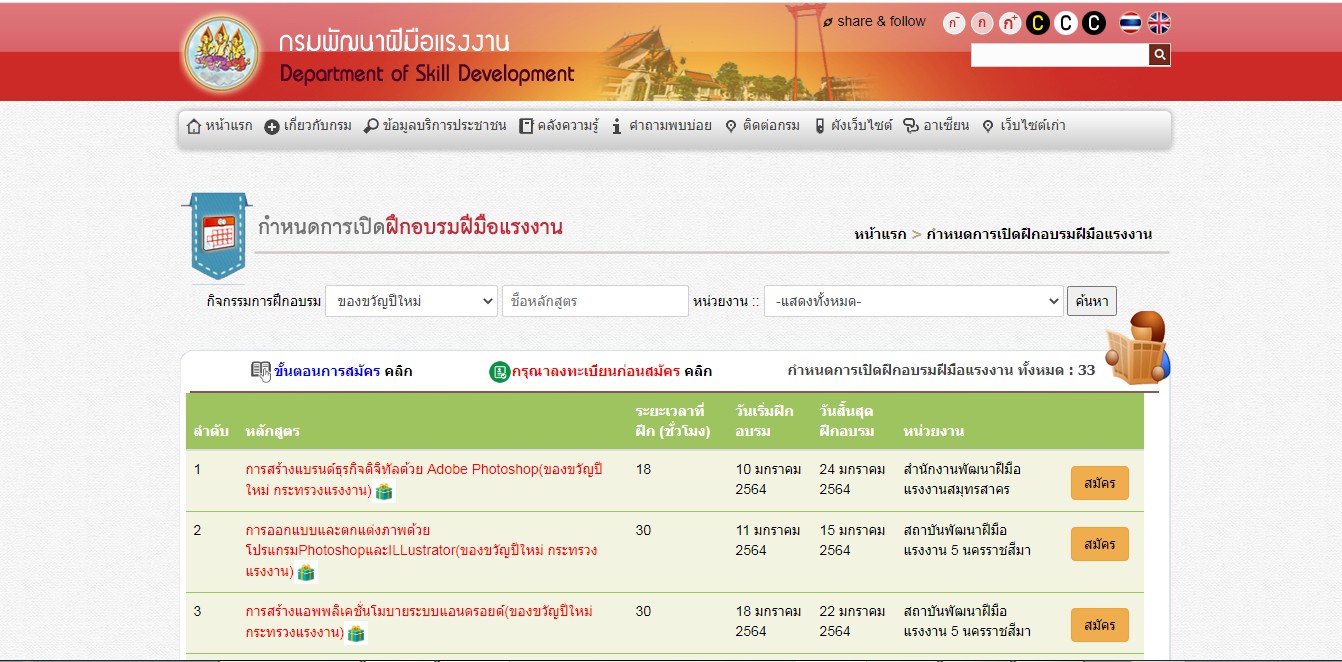Screen dimensions: 1342x662
Task: Click the newspaper reader icon
Action: 1138,348
